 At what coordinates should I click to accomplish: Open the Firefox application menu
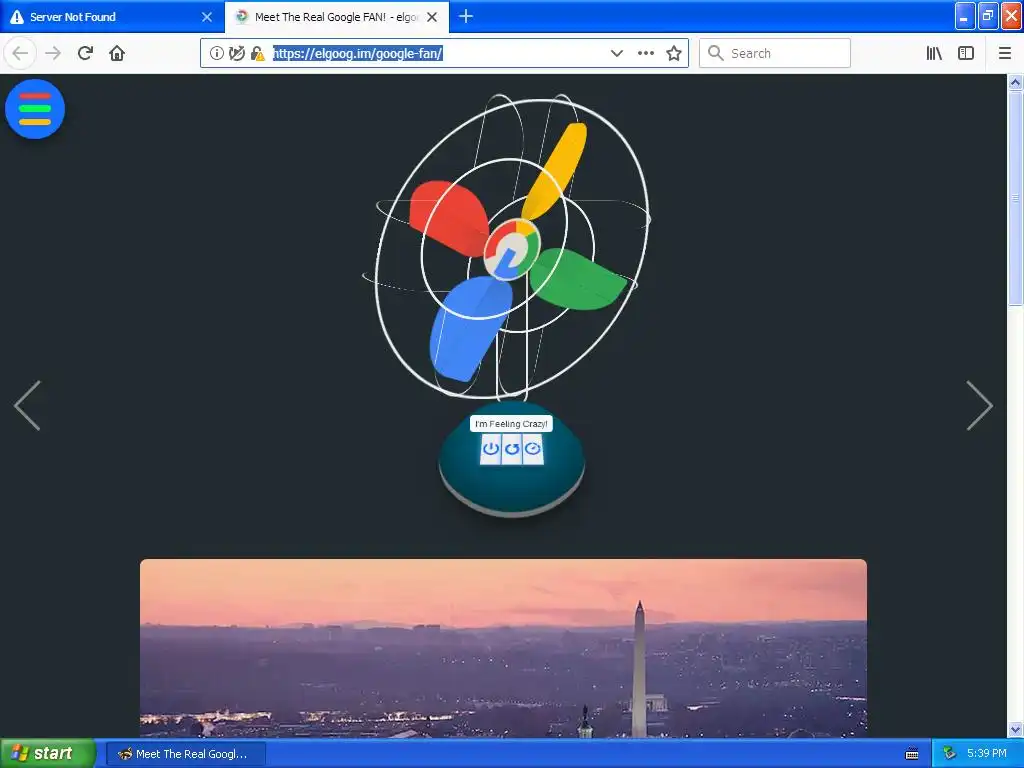tap(1004, 54)
